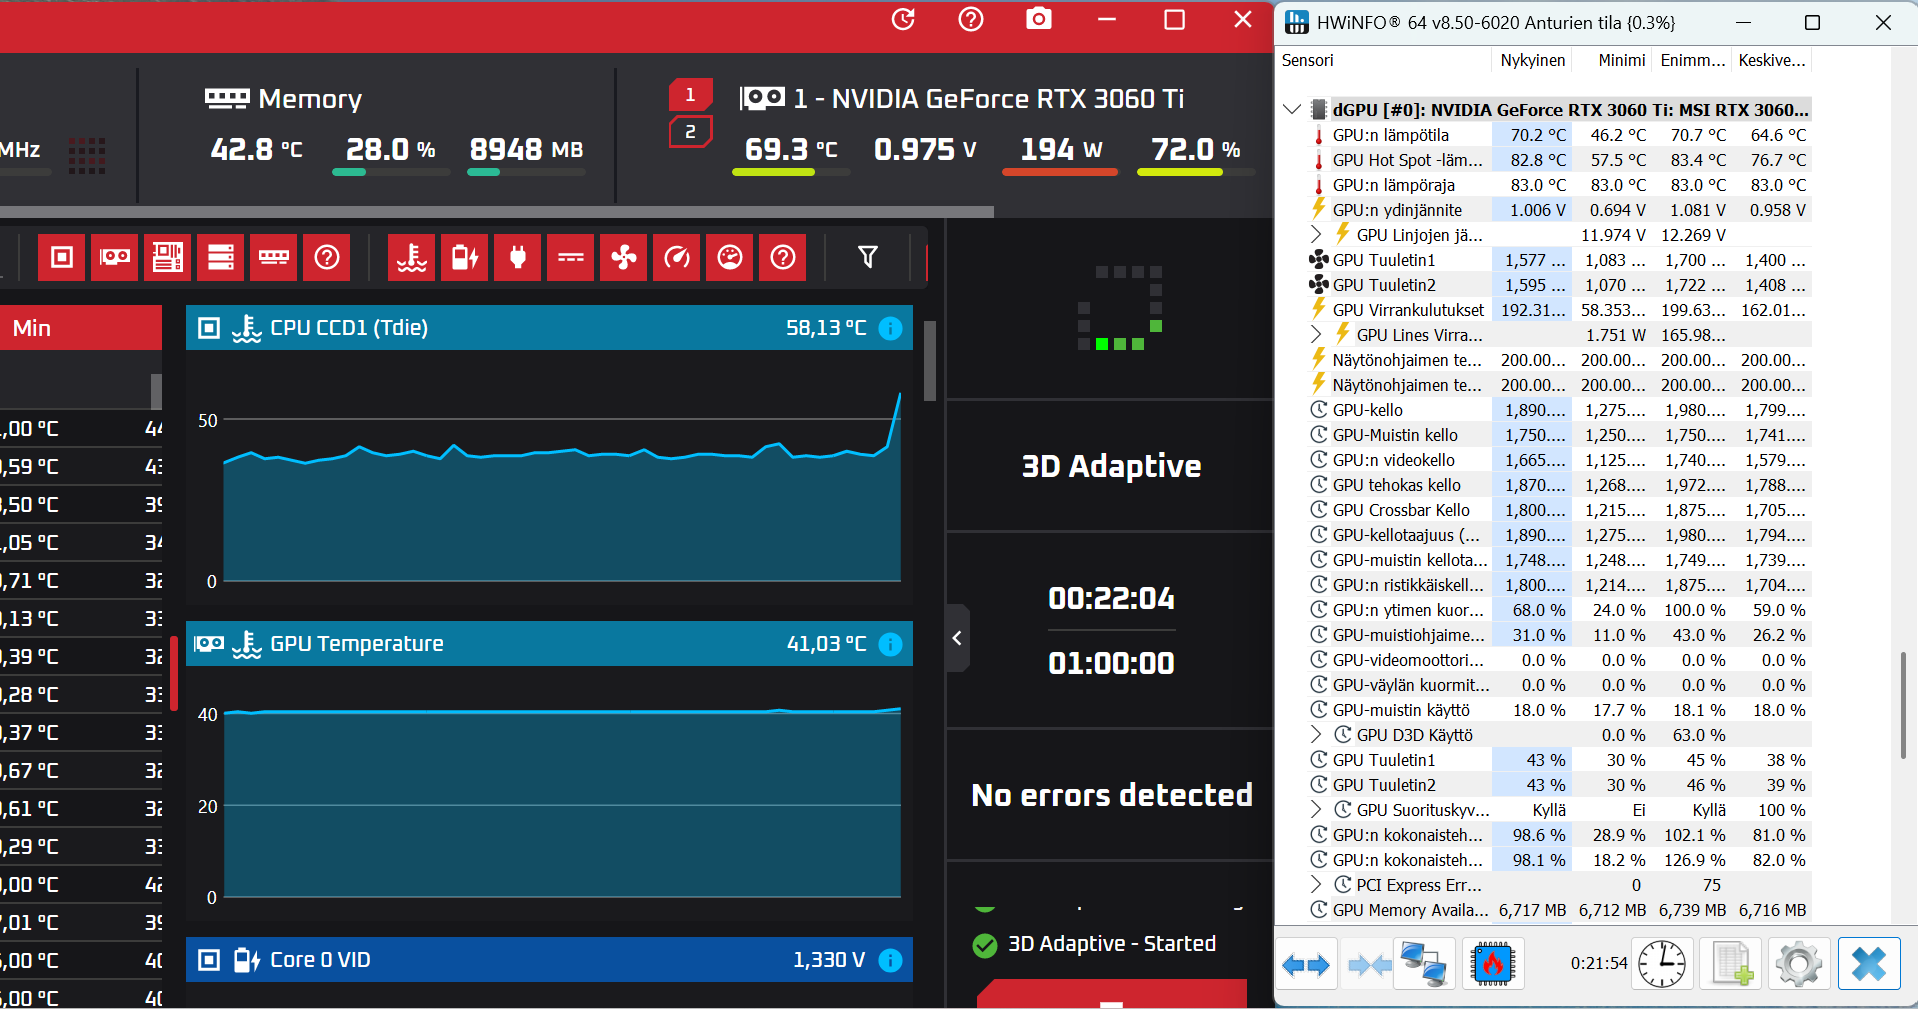Reset HWiNFO elapsed time clock icon
Viewport: 1918px width, 1009px height.
[1661, 964]
